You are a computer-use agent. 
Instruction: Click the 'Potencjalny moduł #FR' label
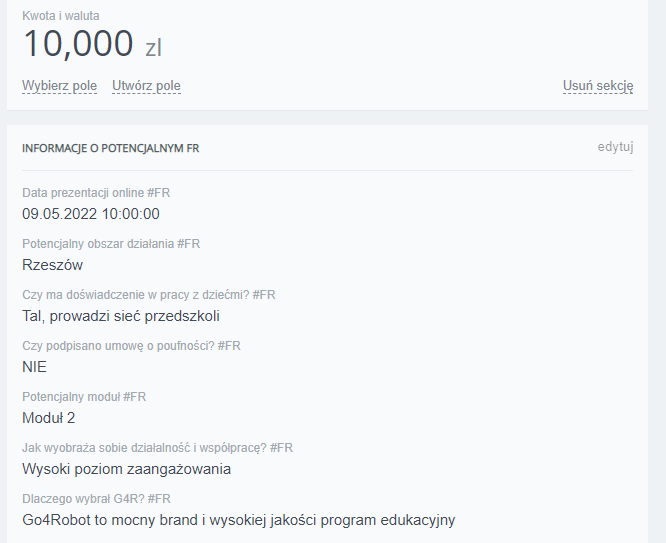(x=84, y=396)
